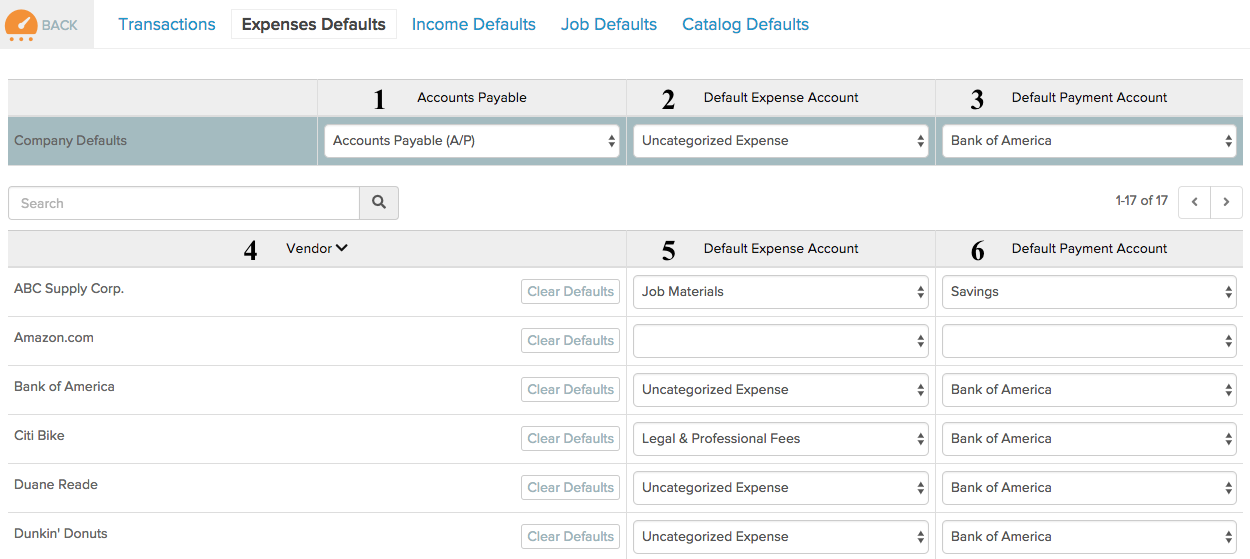Click the magnifying glass search button
This screenshot has width=1250, height=559.
tap(379, 203)
